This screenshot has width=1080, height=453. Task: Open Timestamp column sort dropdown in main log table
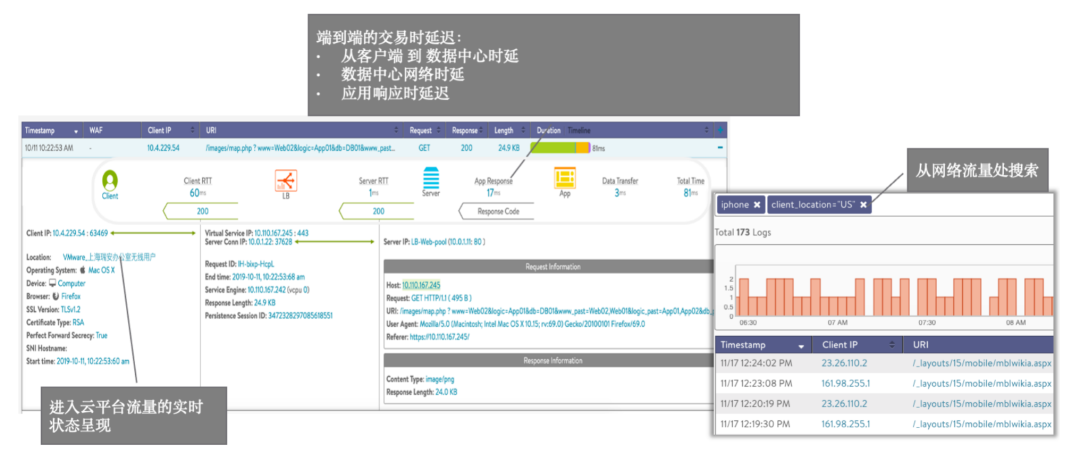tap(76, 130)
